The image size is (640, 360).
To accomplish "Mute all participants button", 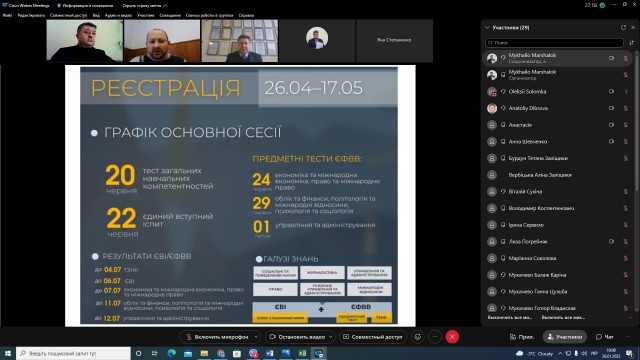I will pyautogui.click(x=510, y=318).
